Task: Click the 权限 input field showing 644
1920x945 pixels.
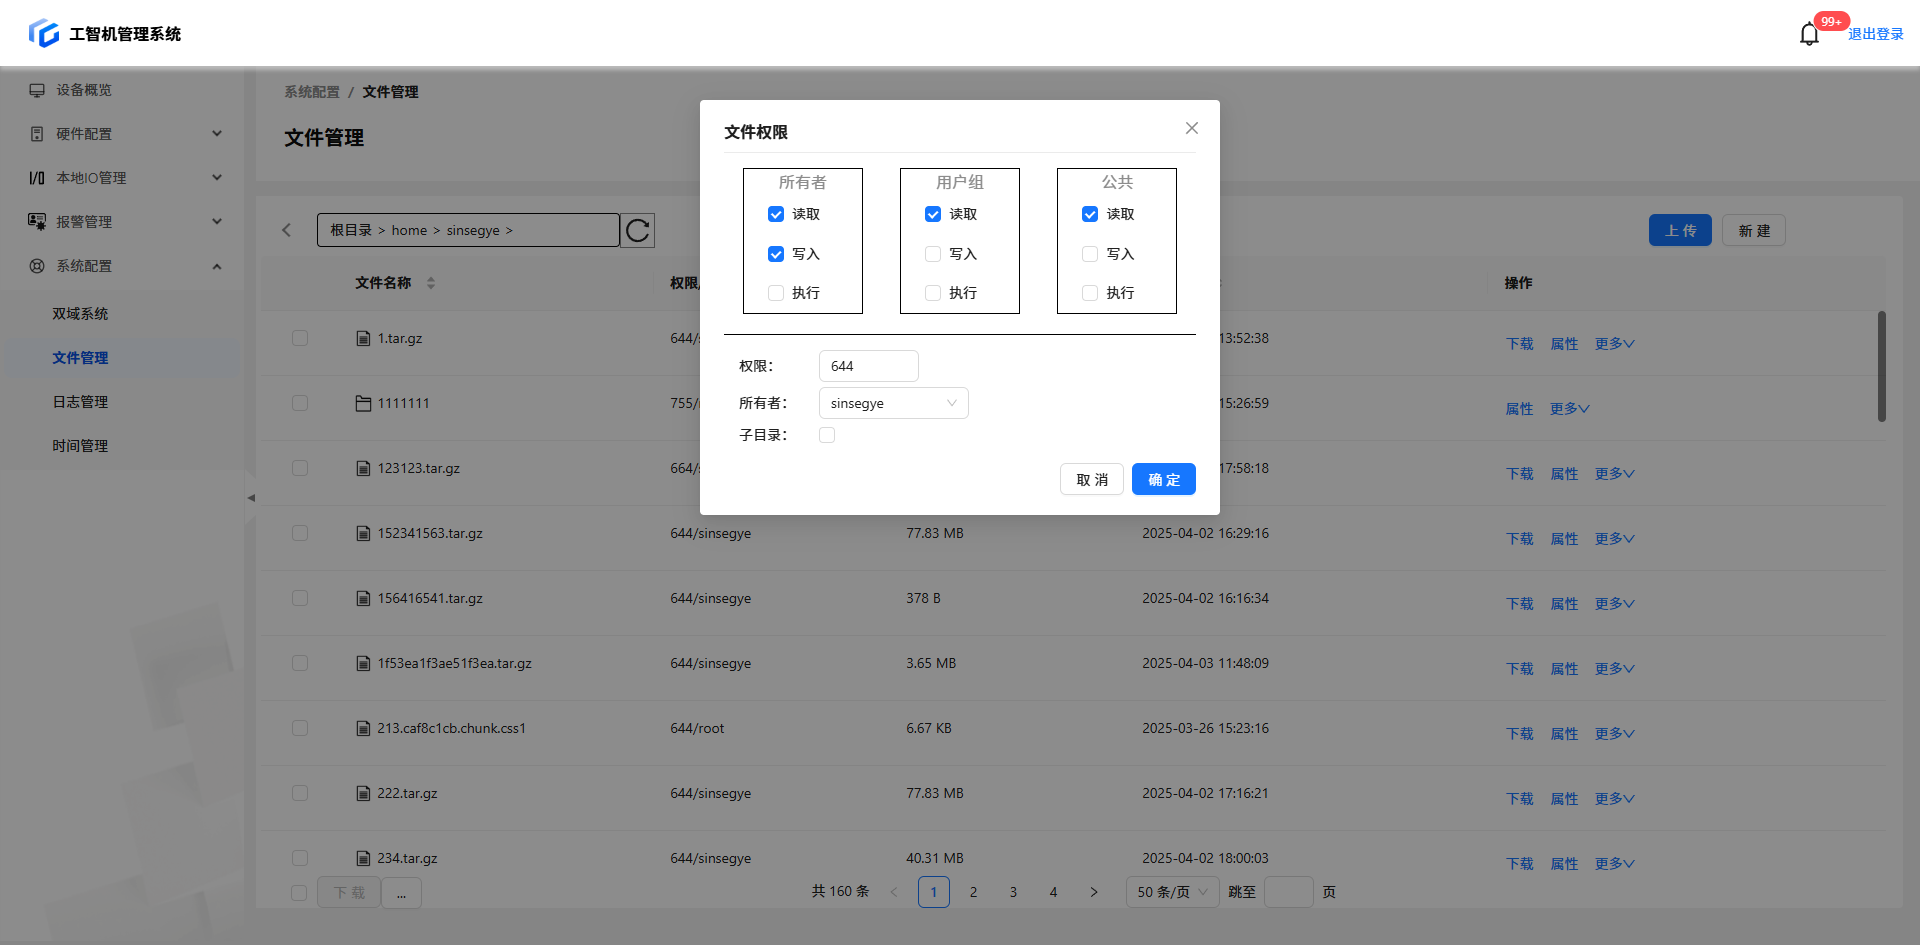Action: coord(868,366)
